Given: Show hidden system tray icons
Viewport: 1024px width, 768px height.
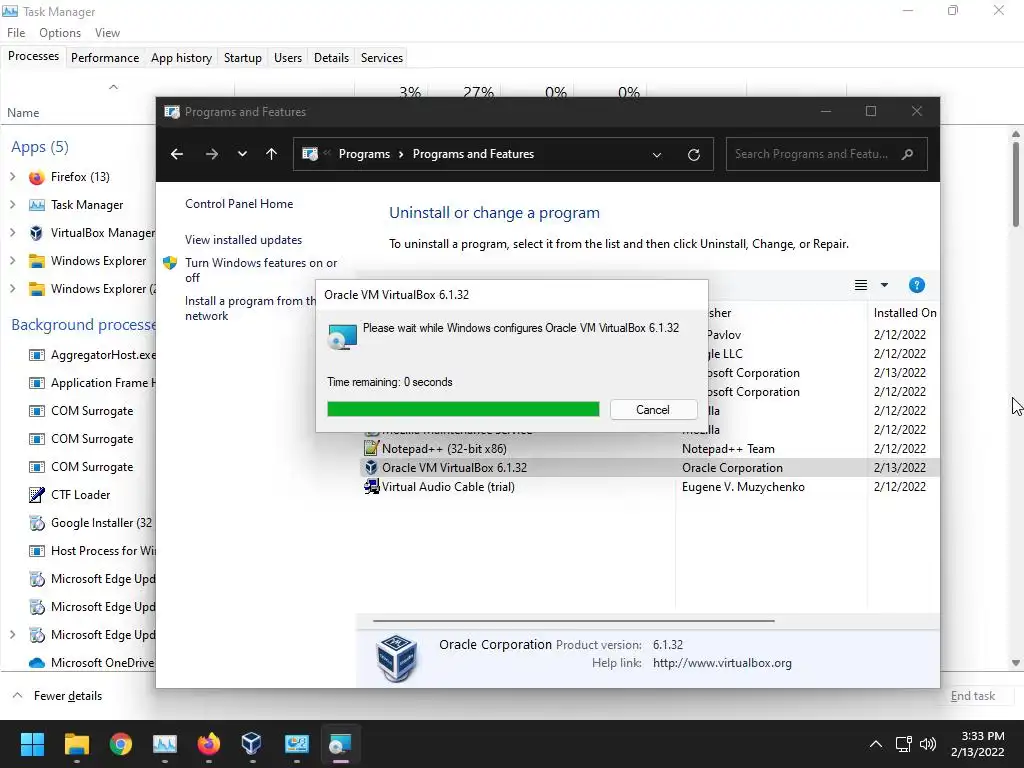Looking at the screenshot, I should coord(876,744).
